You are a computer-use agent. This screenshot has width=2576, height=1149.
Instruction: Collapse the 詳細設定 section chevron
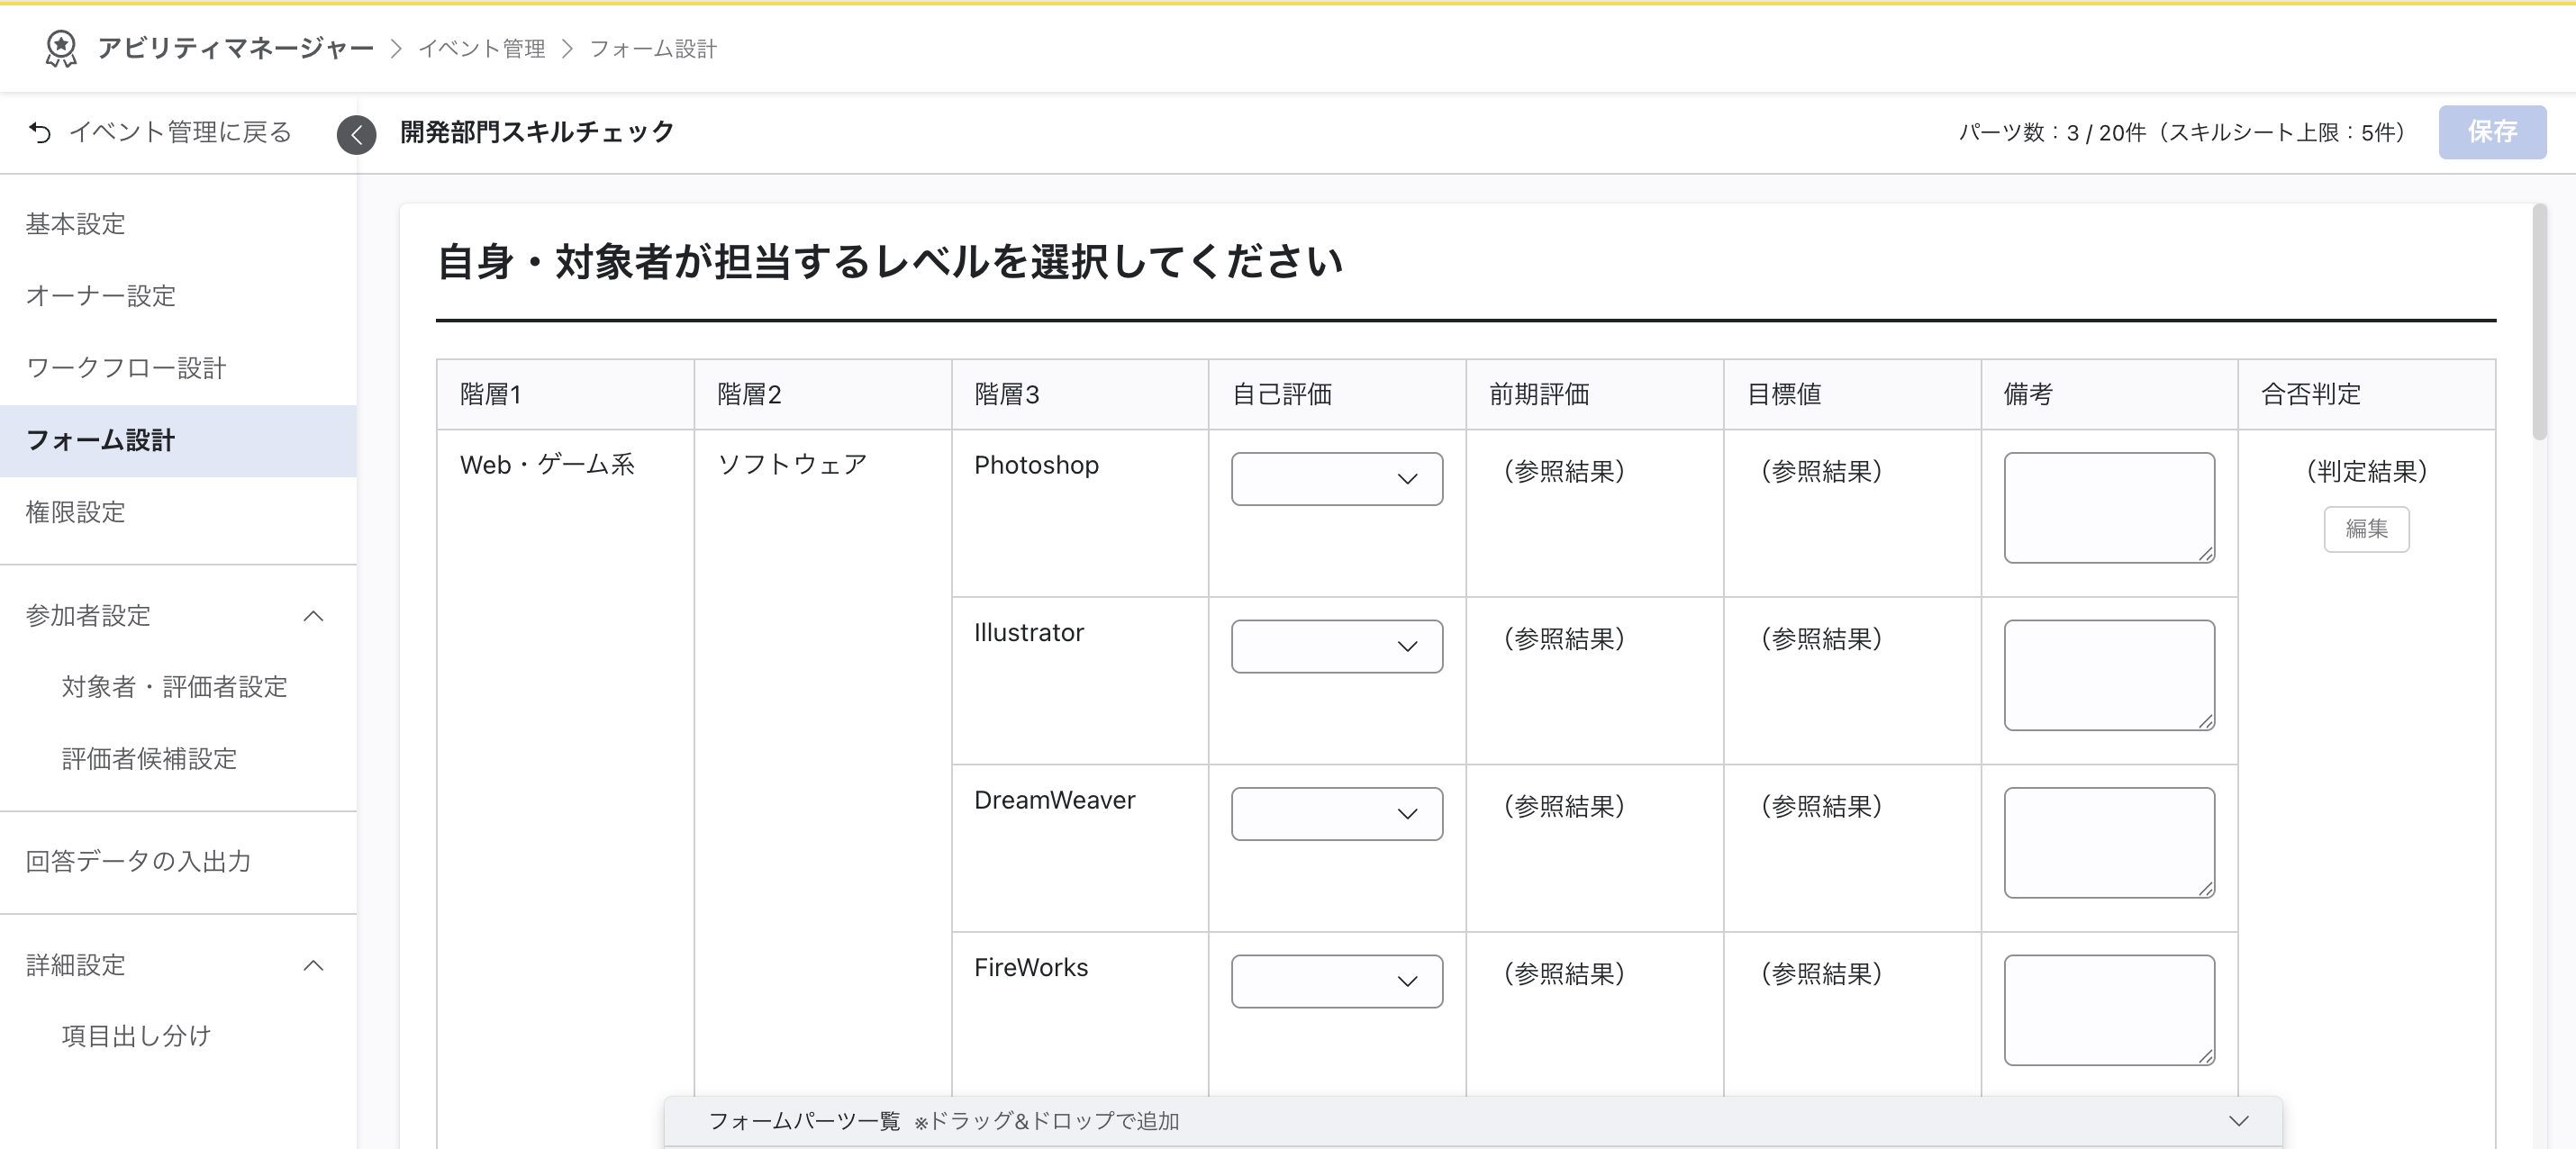pos(313,965)
